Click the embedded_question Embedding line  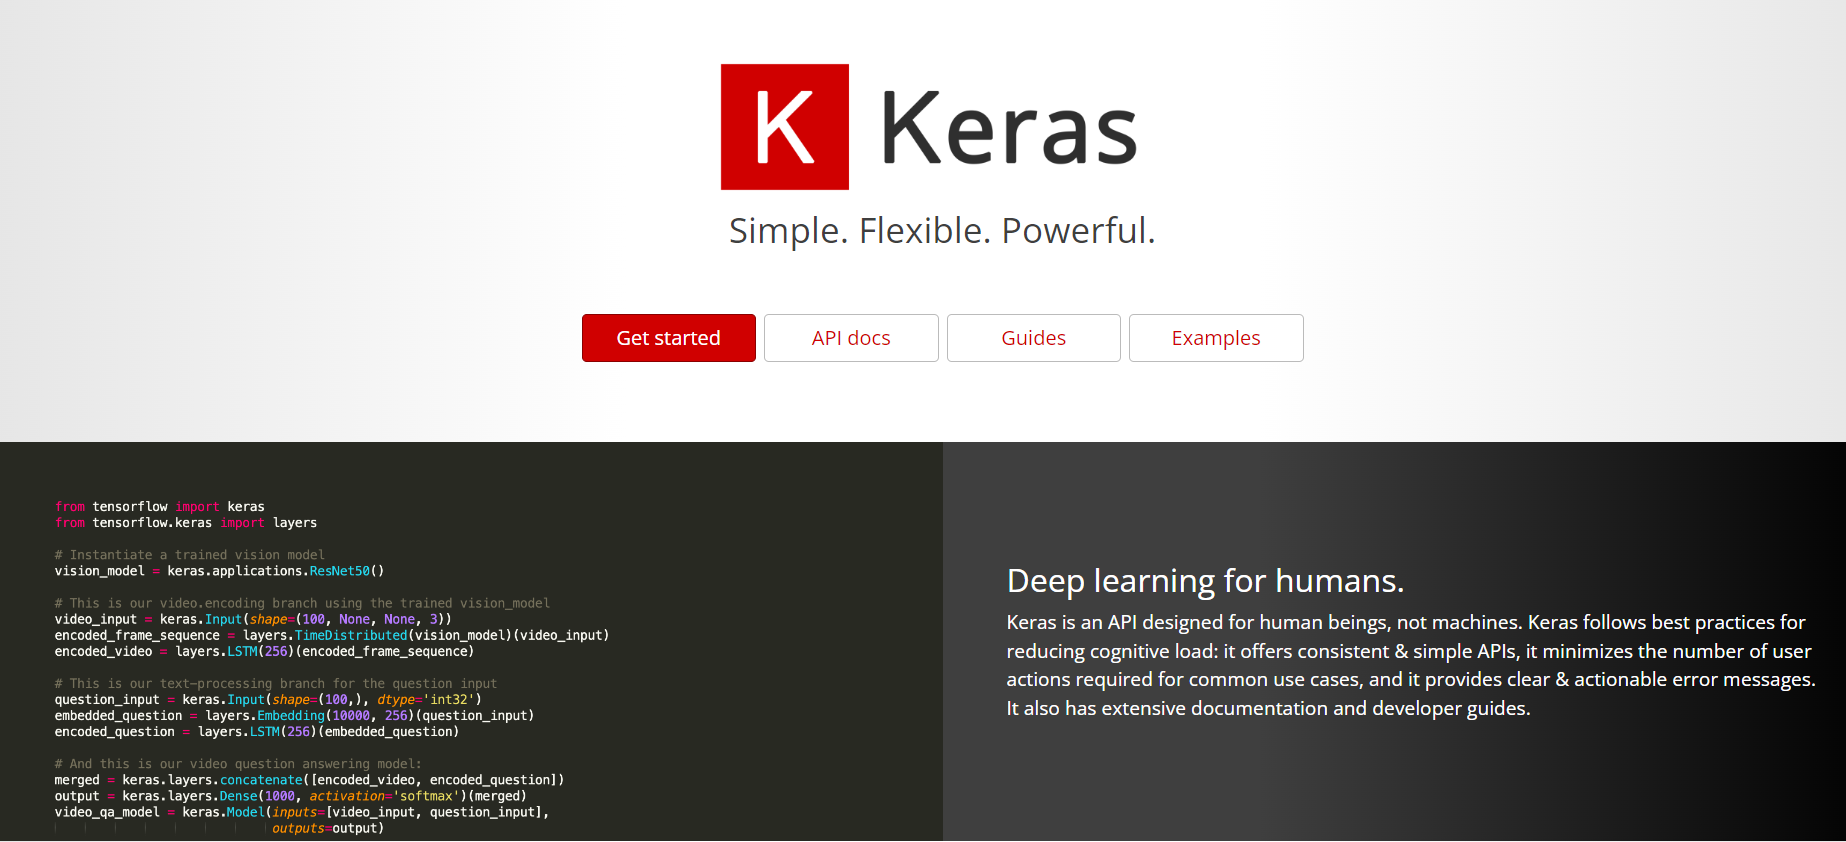click(294, 715)
